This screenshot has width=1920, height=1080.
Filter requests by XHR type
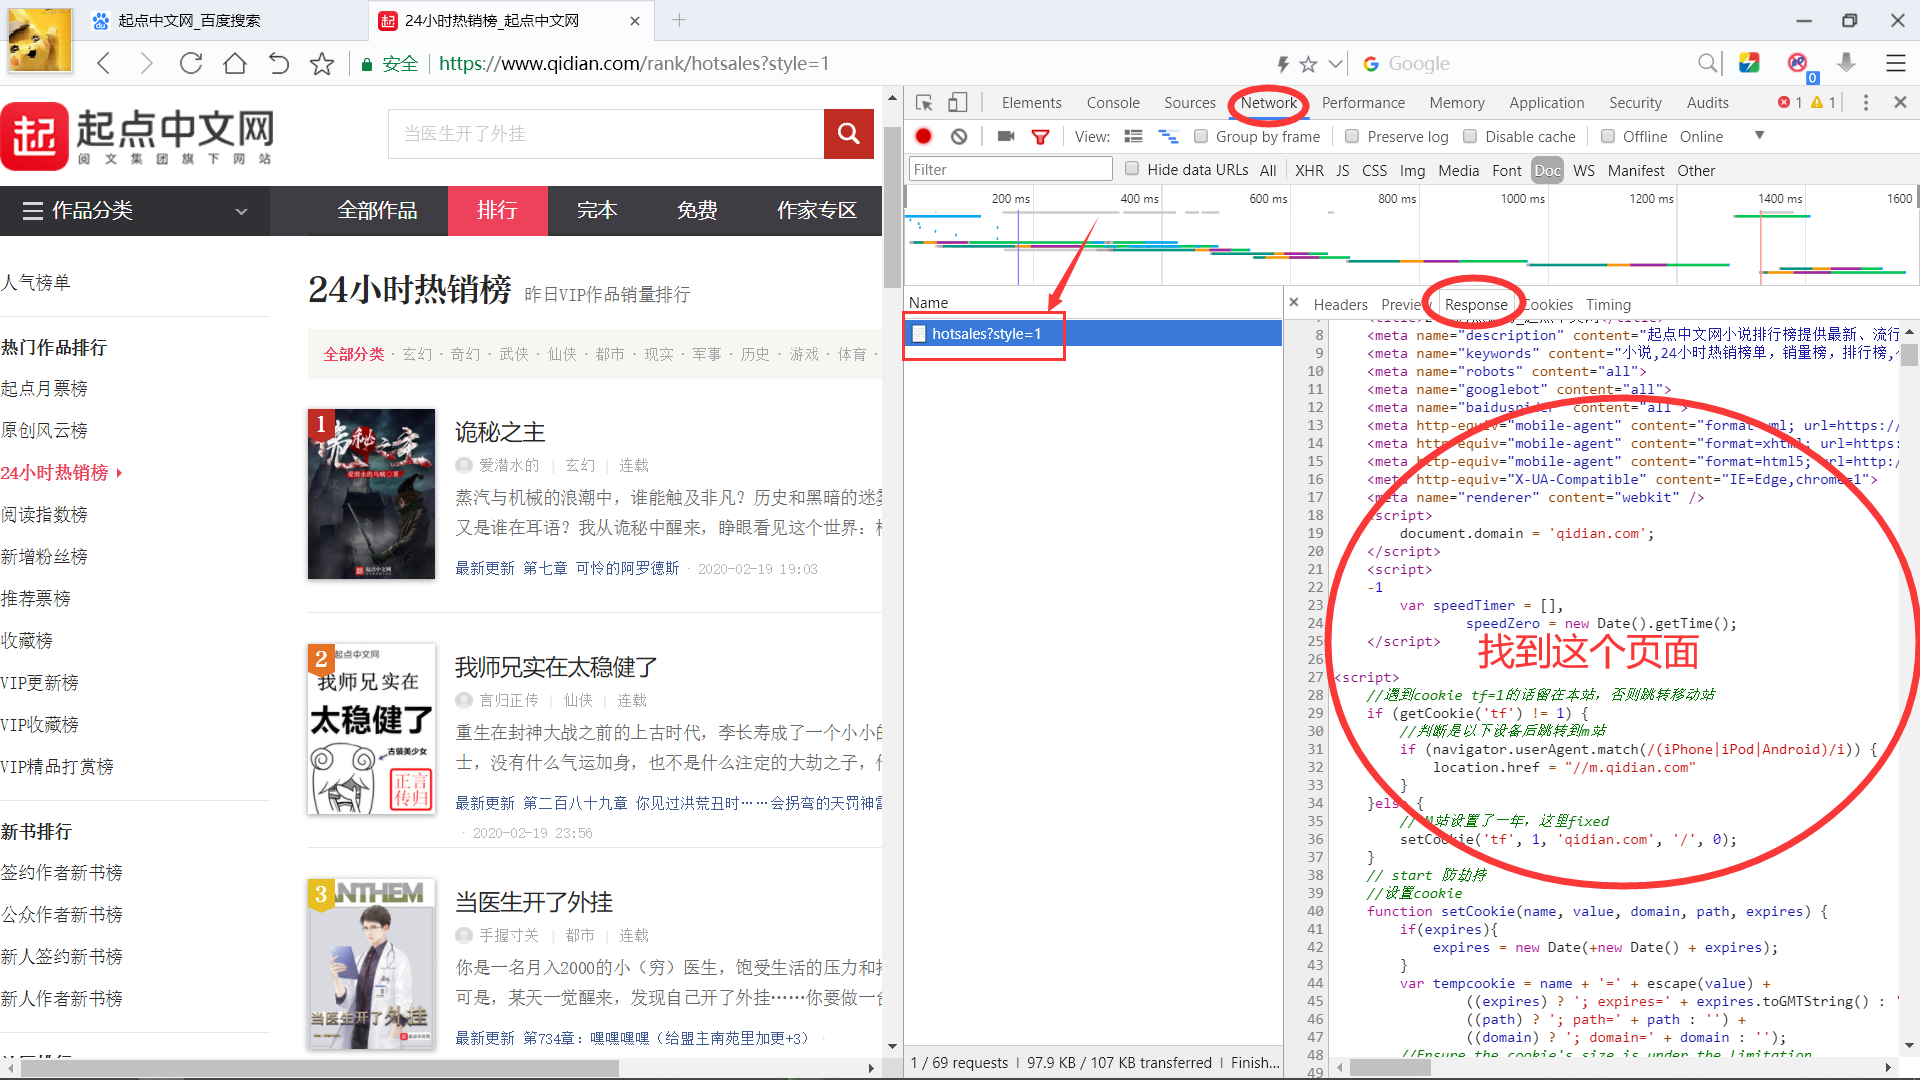pyautogui.click(x=1309, y=170)
